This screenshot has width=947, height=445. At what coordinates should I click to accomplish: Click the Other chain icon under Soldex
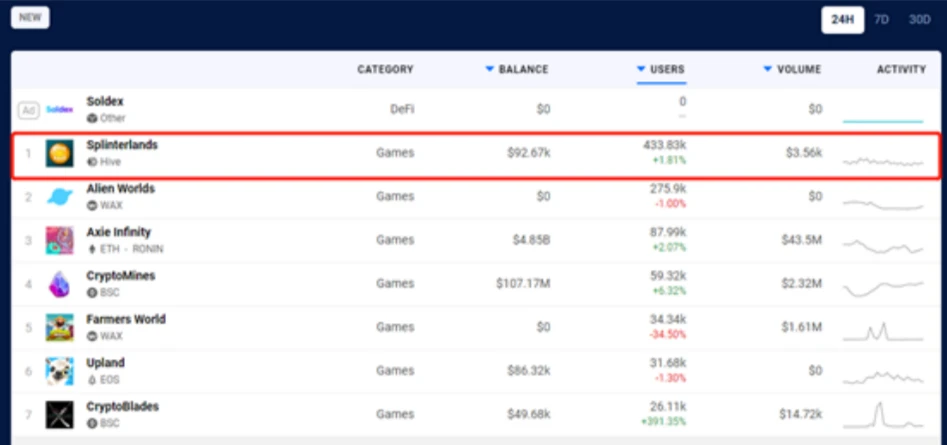pyautogui.click(x=92, y=118)
